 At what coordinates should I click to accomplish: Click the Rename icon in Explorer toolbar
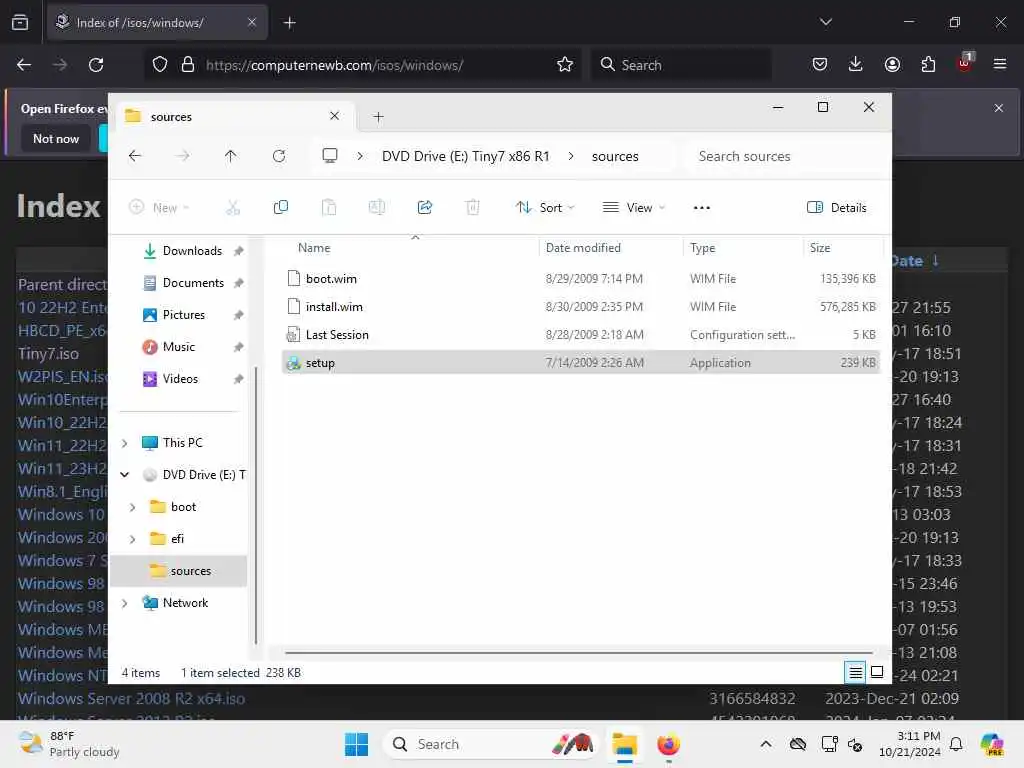coord(377,208)
